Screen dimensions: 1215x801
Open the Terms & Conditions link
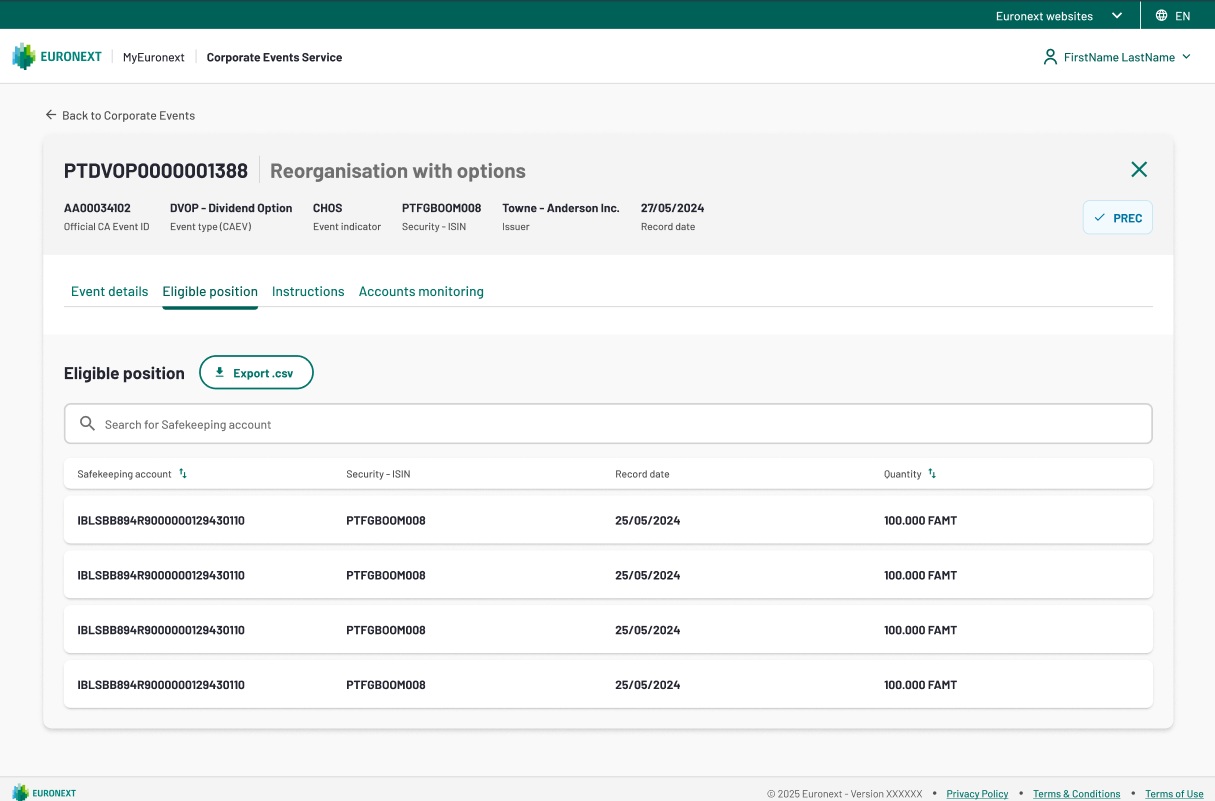1076,794
